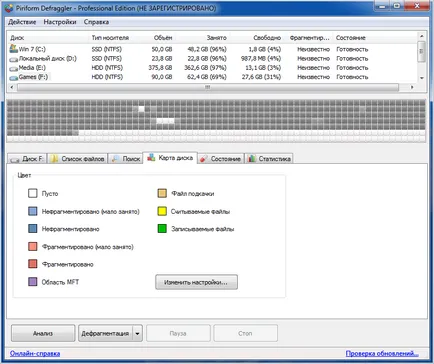Click Изменить настройки button

pos(196,282)
